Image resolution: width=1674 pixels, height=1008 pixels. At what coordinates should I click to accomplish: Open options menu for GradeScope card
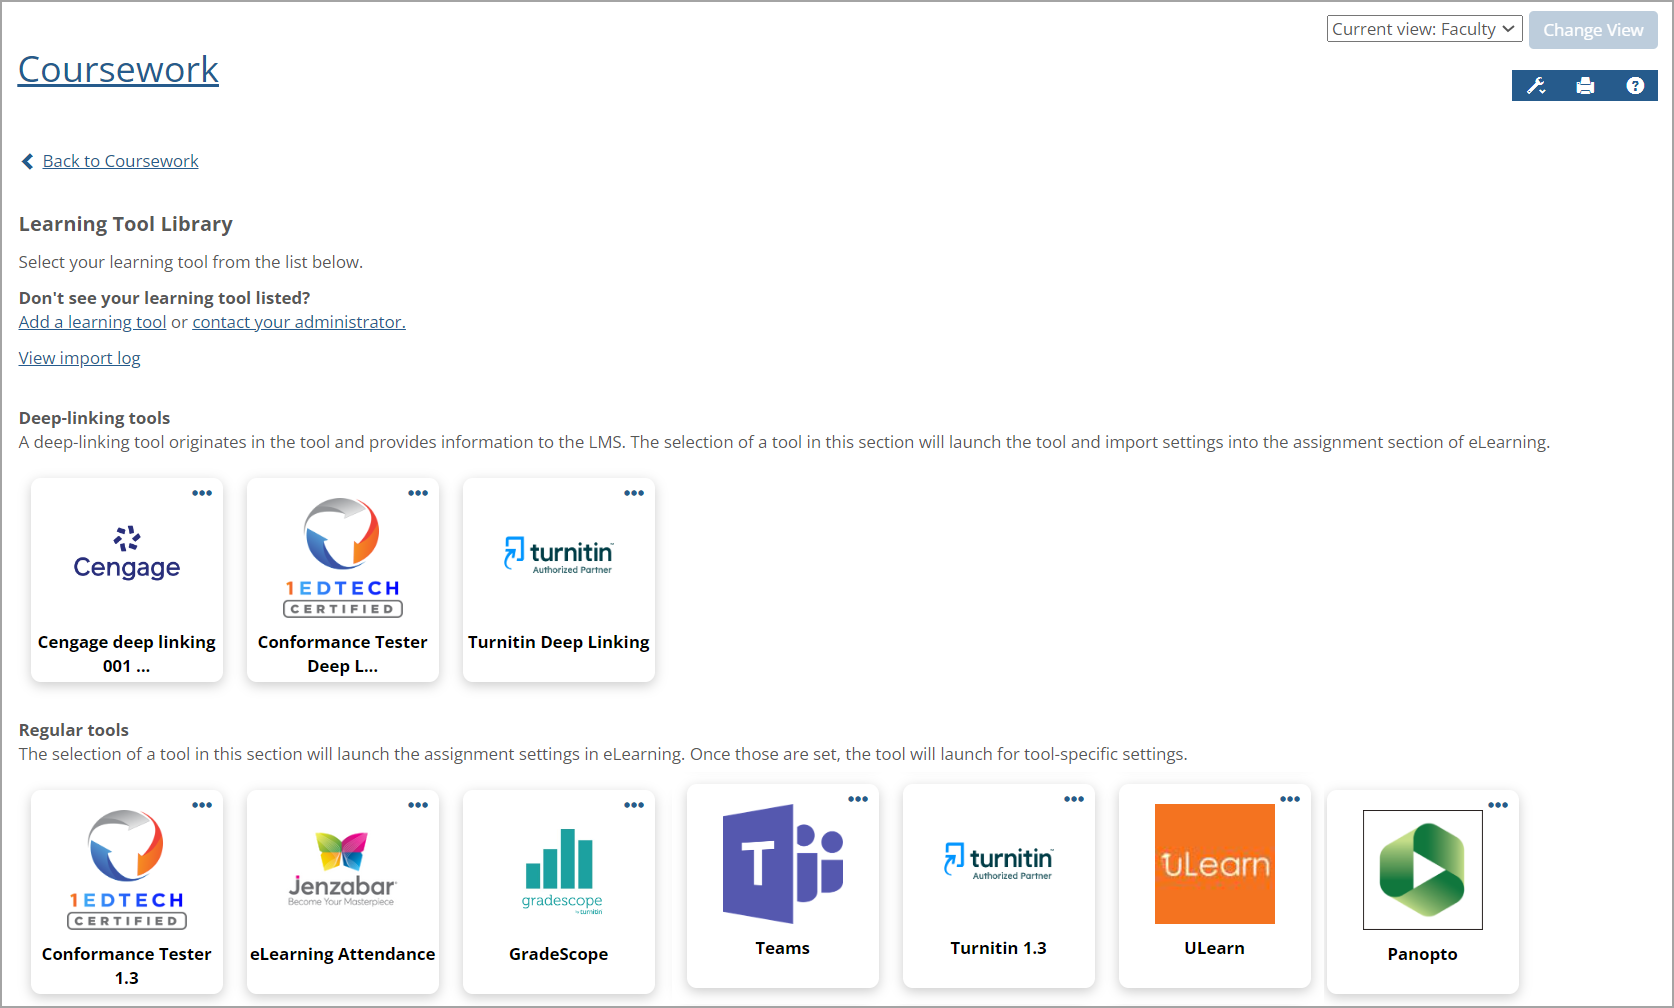pyautogui.click(x=634, y=805)
